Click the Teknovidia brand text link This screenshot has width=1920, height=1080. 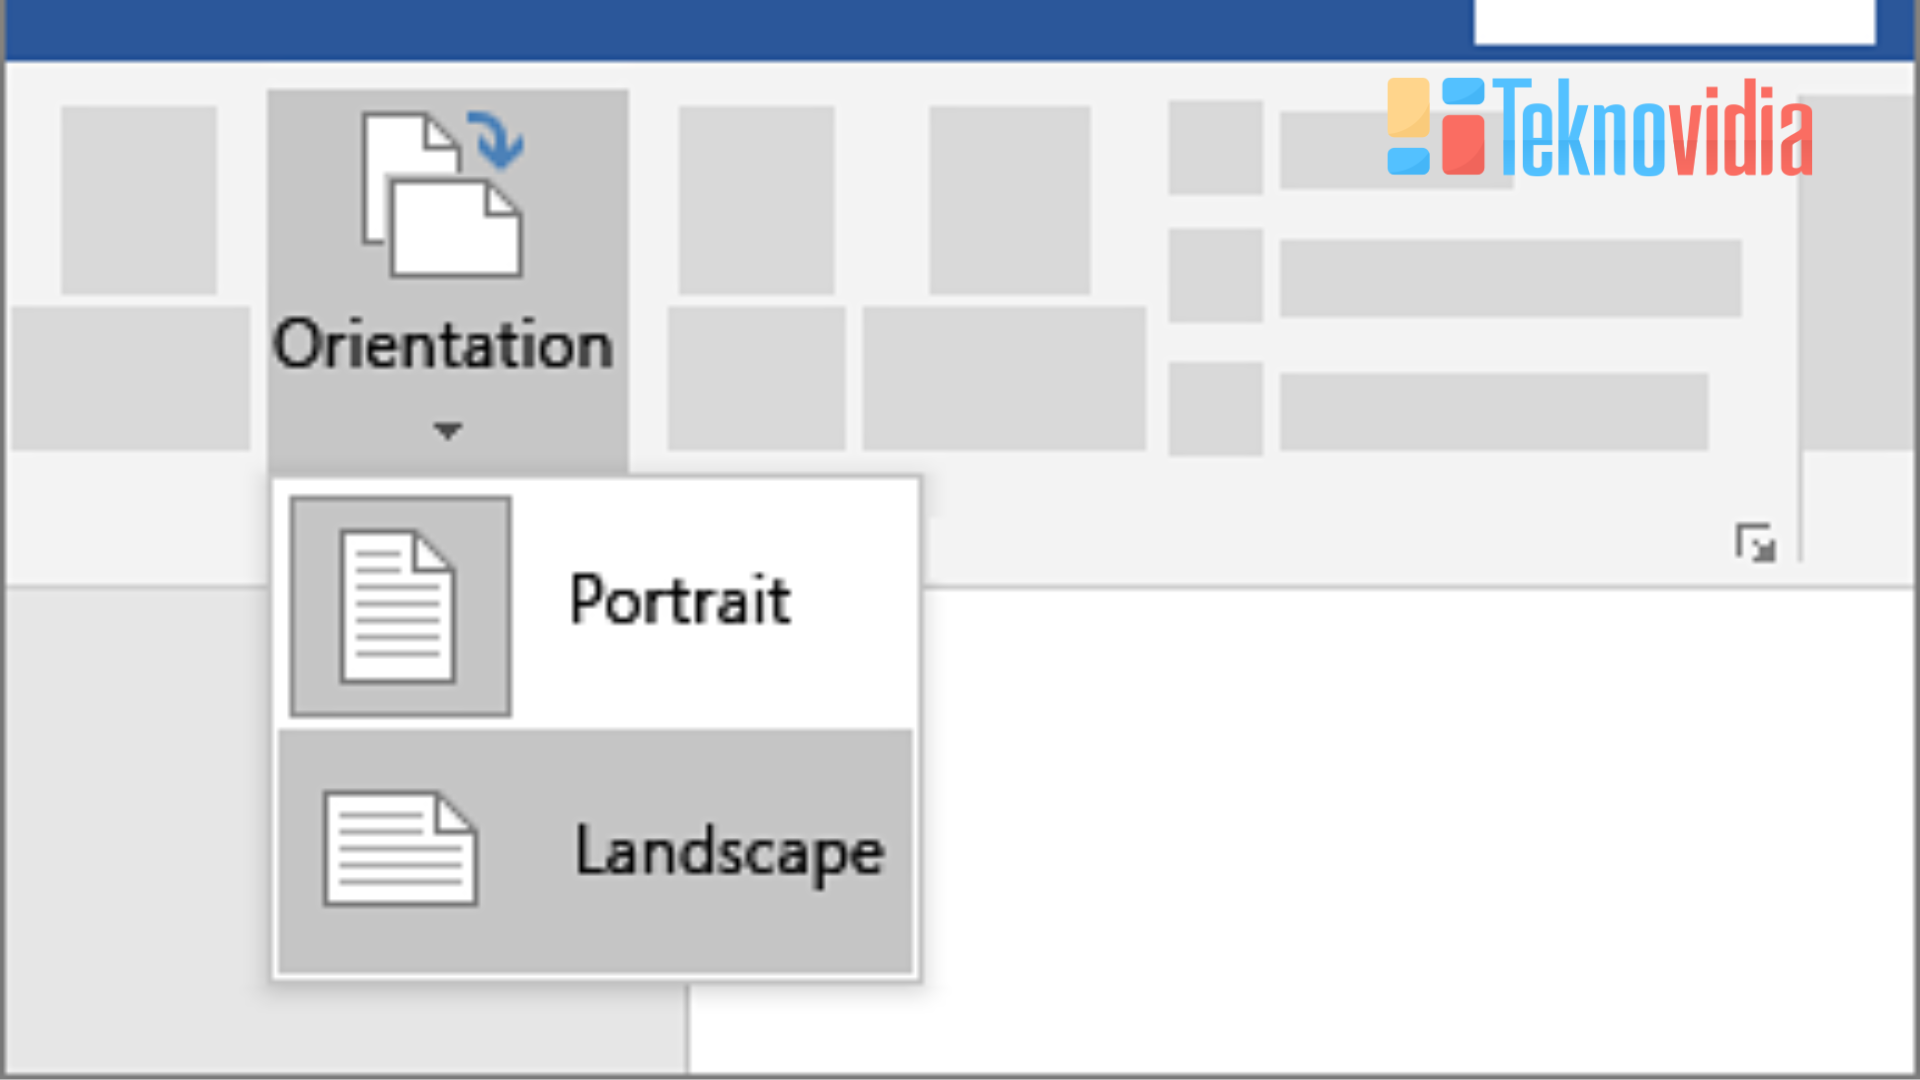[1650, 140]
